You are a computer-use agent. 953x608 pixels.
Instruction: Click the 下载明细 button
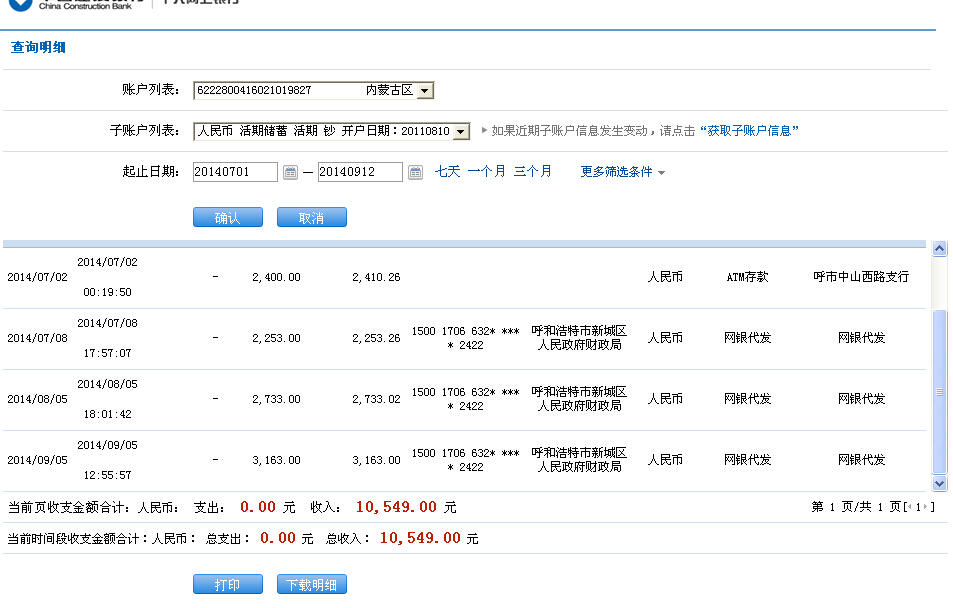[312, 584]
